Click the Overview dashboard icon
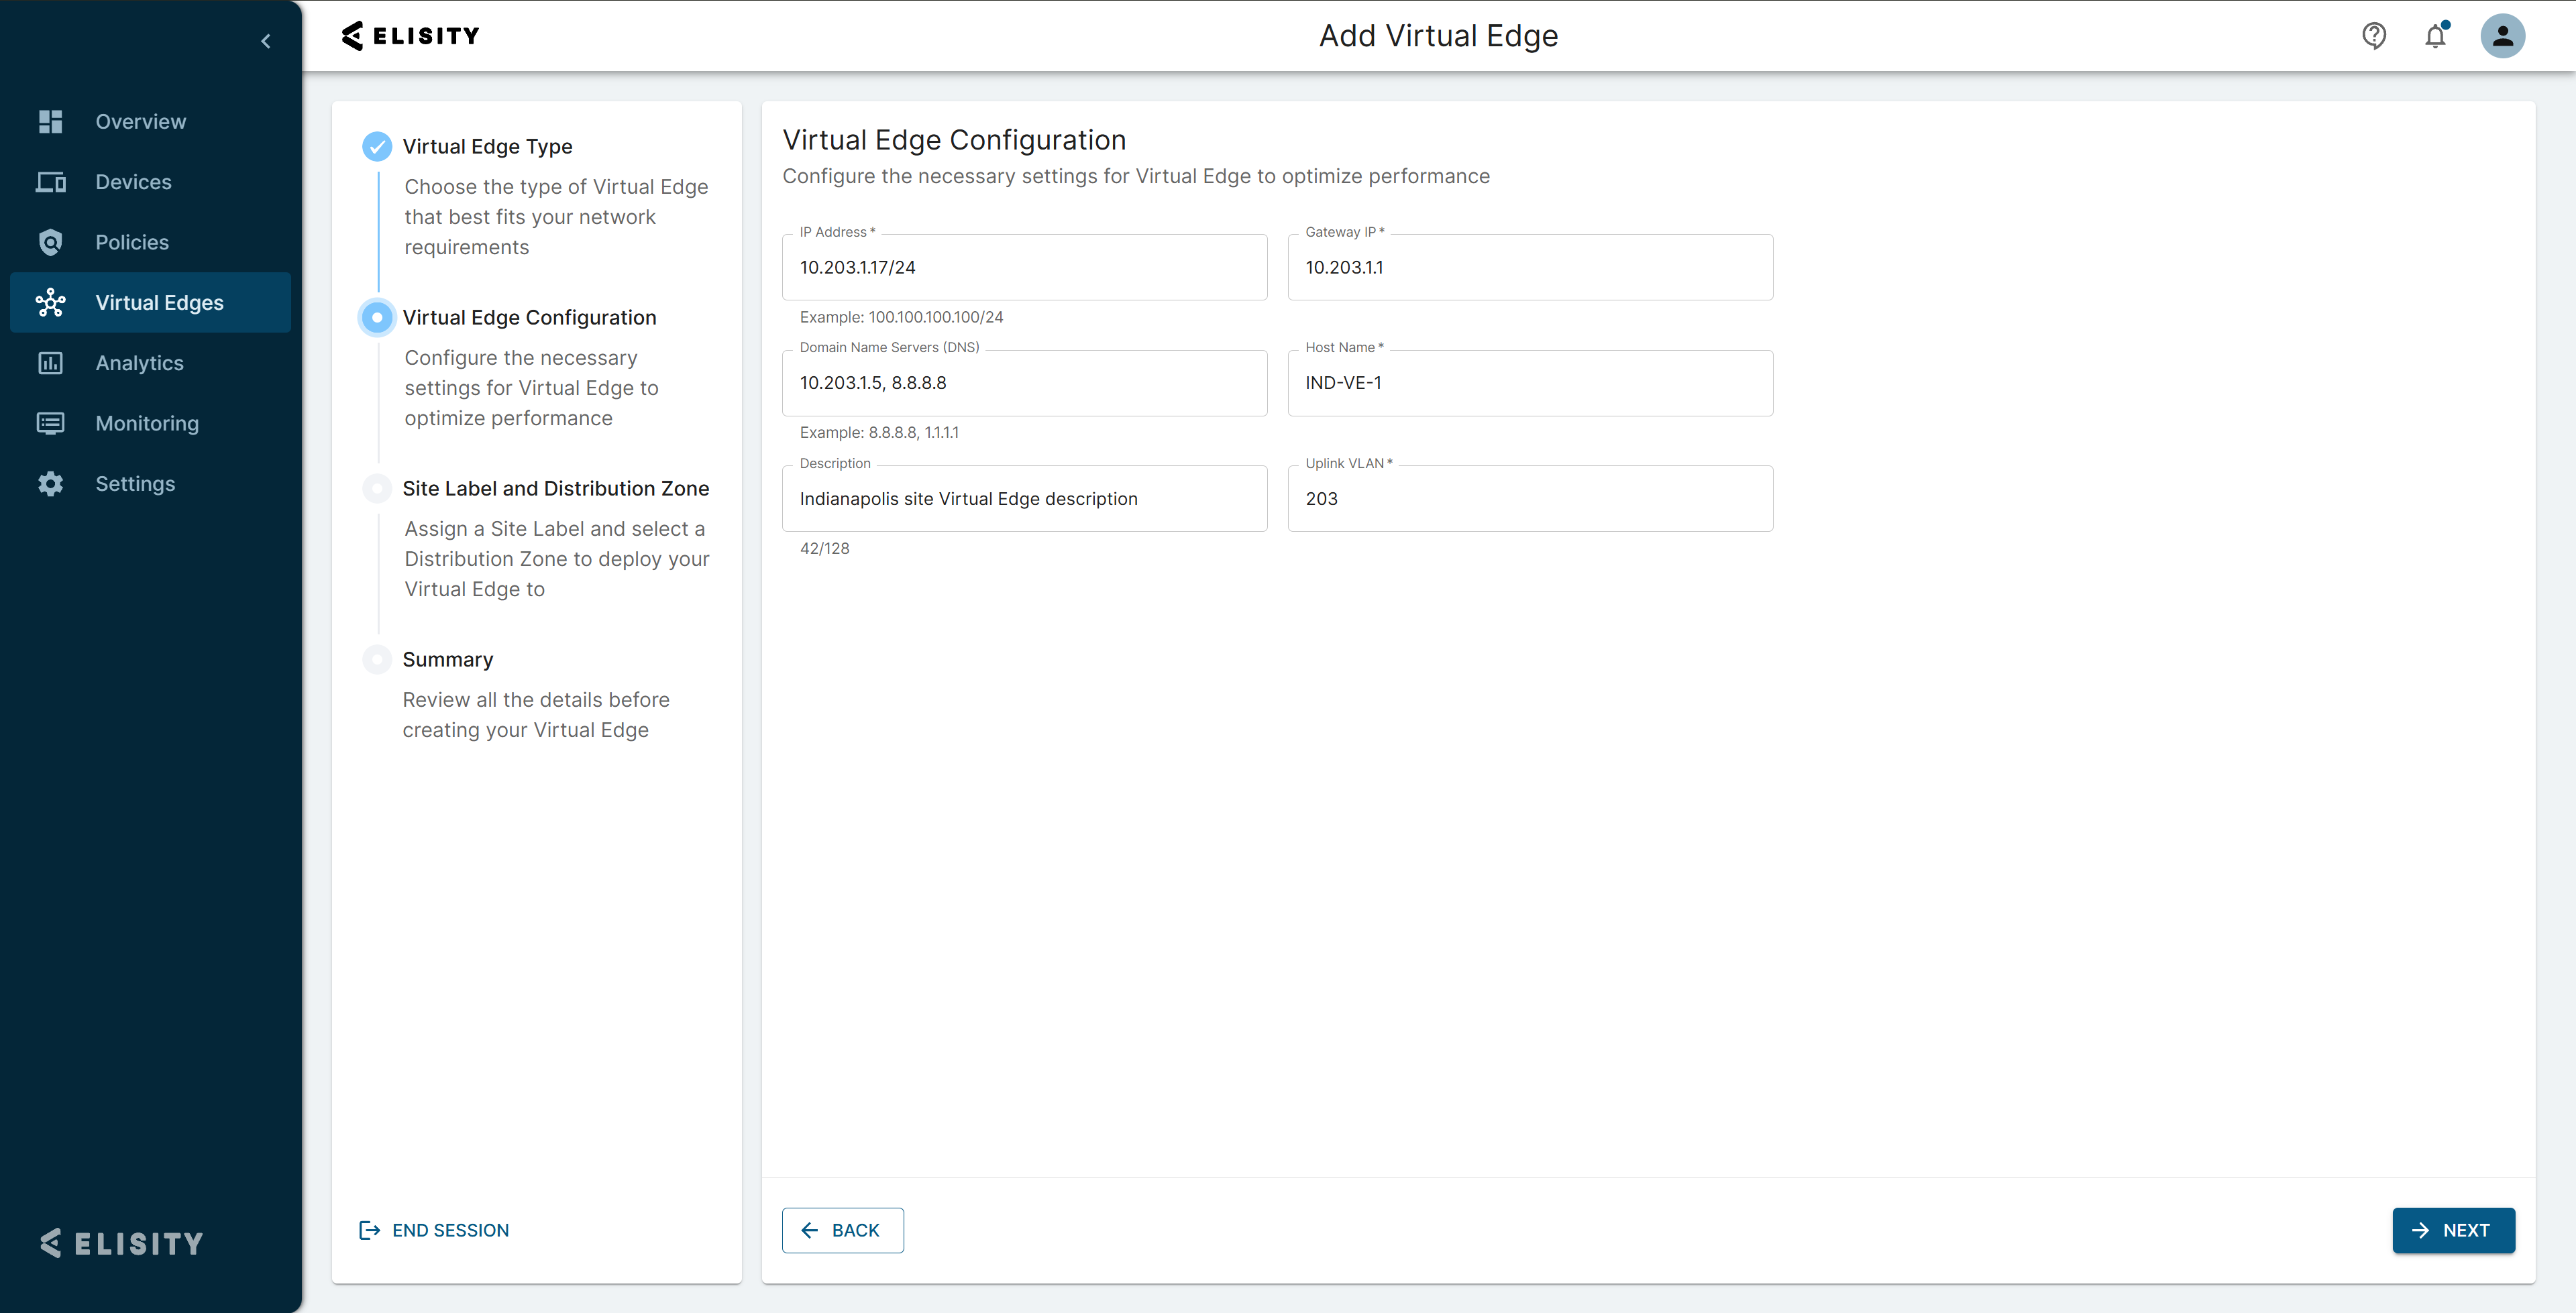2576x1313 pixels. [x=50, y=121]
